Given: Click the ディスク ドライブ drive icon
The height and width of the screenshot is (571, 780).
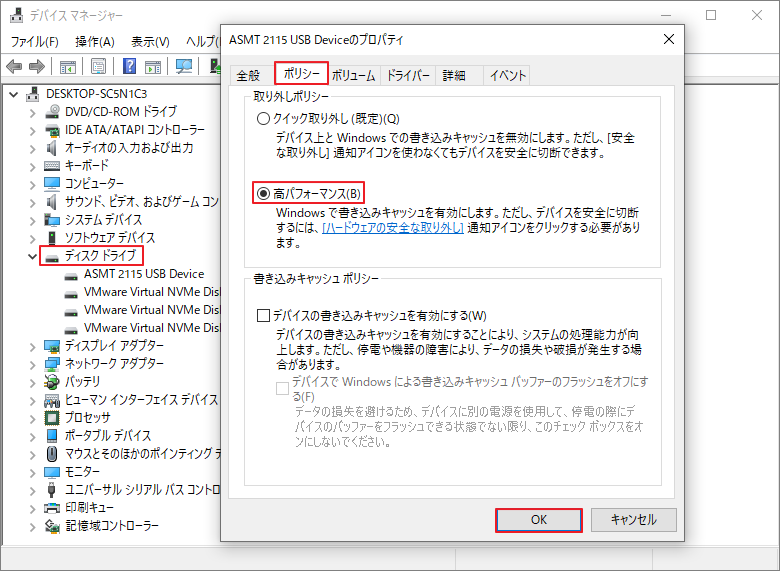Looking at the screenshot, I should click(52, 257).
